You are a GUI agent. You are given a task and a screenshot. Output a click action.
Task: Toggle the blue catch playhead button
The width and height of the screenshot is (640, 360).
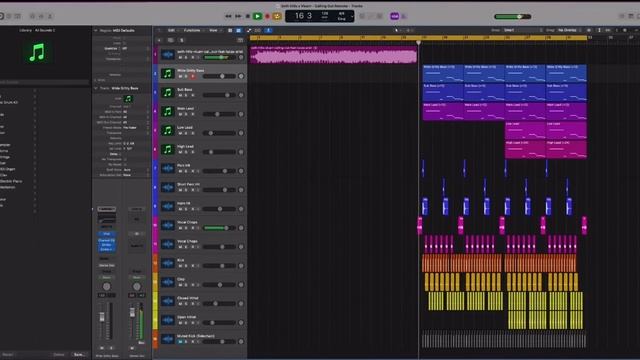268,30
